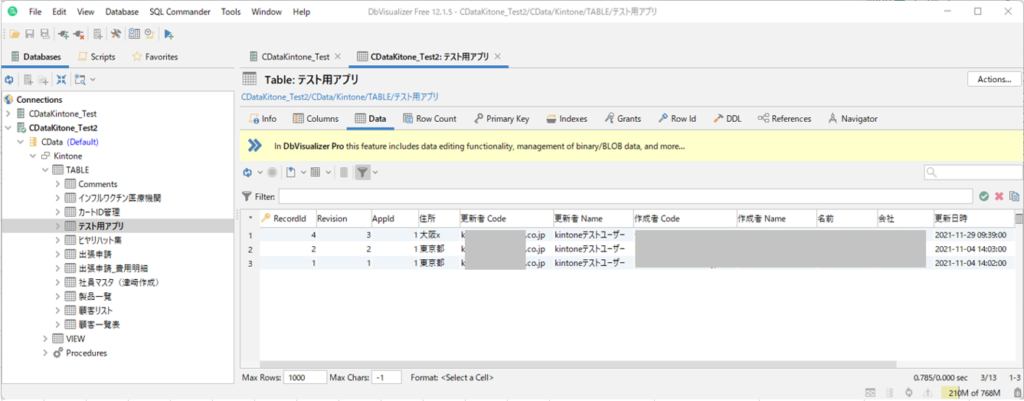The image size is (1024, 401).
Task: Open the File menu
Action: [35, 12]
